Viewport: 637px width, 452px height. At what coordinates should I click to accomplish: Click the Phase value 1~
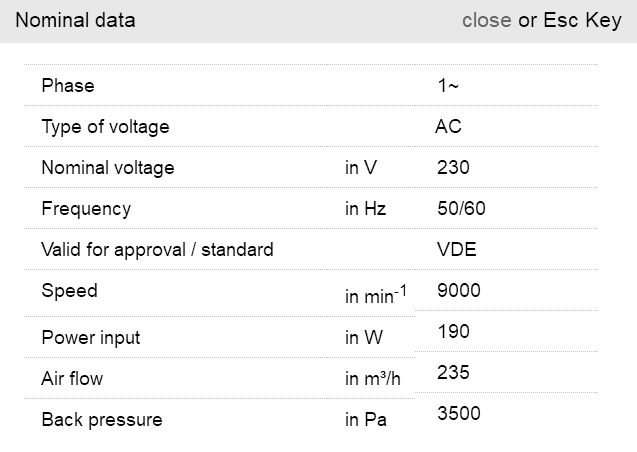[x=448, y=86]
